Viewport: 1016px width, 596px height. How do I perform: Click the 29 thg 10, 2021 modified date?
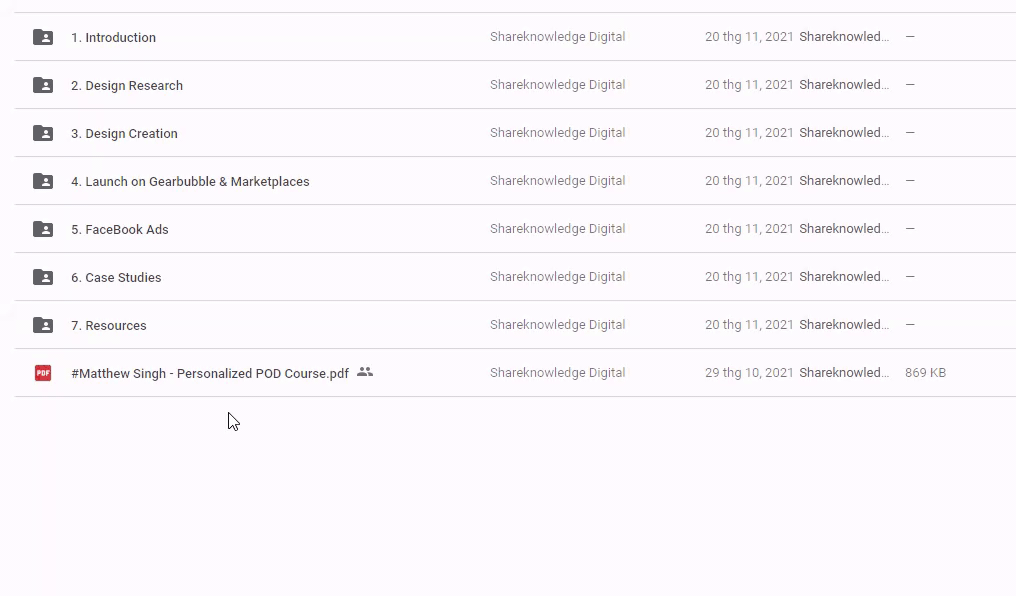[x=749, y=373]
